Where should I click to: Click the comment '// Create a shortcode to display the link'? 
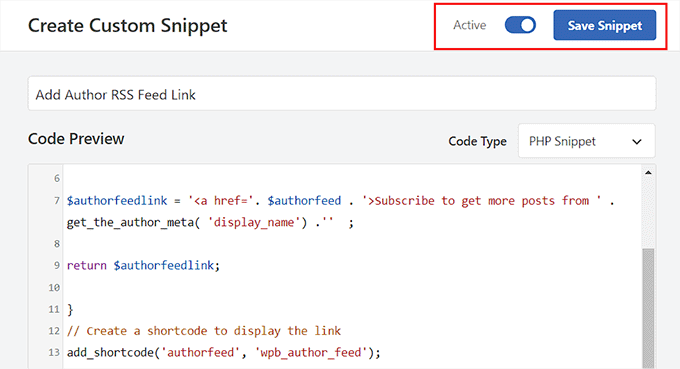pos(204,331)
